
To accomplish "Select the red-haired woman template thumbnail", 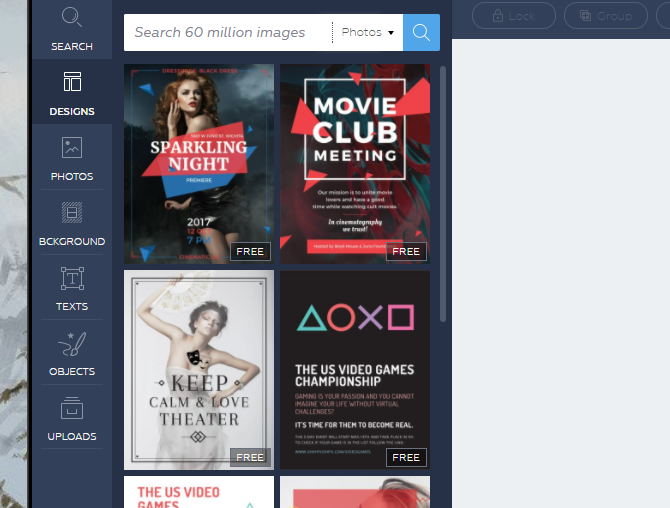I will coord(355,492).
